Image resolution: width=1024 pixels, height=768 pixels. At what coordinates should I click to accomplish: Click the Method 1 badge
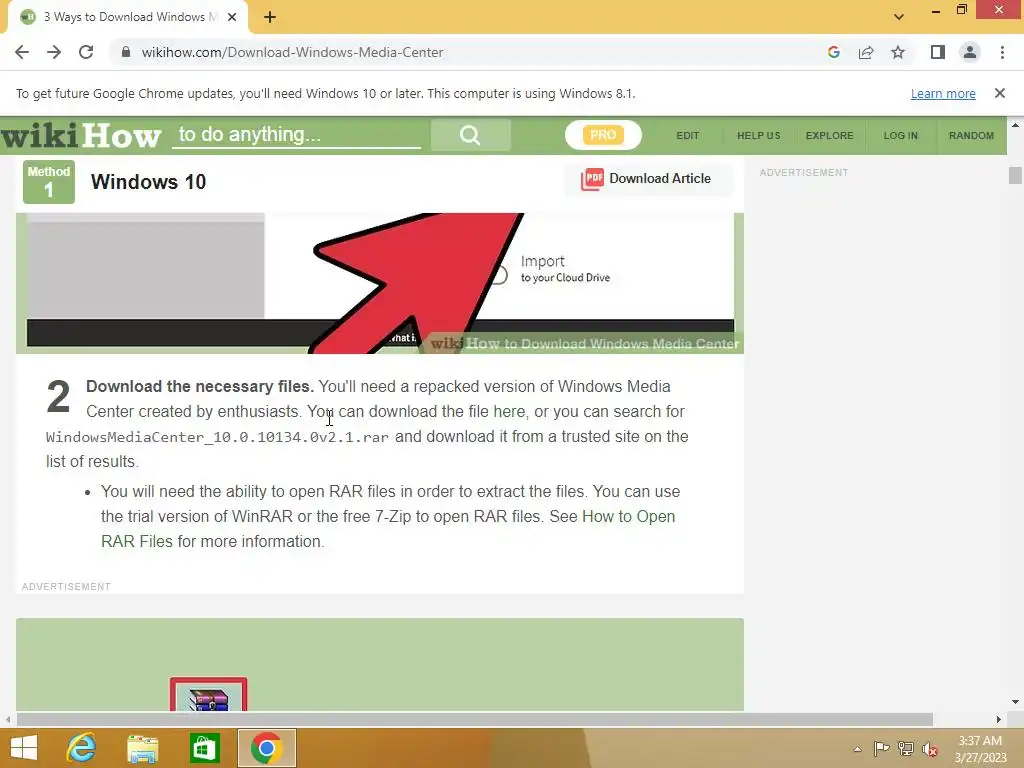(49, 182)
